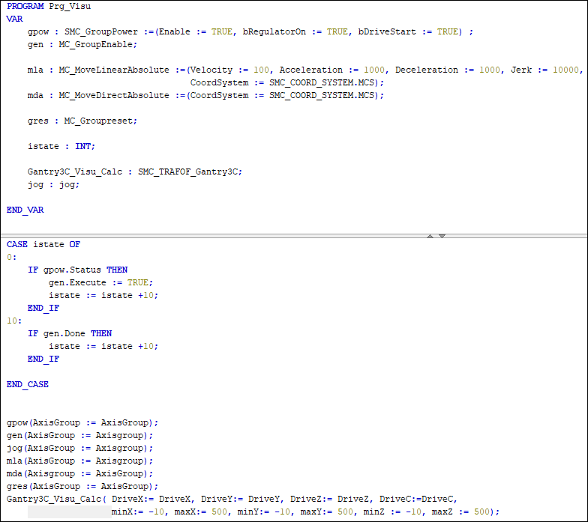Click the Acceleration value 1000

(374, 70)
